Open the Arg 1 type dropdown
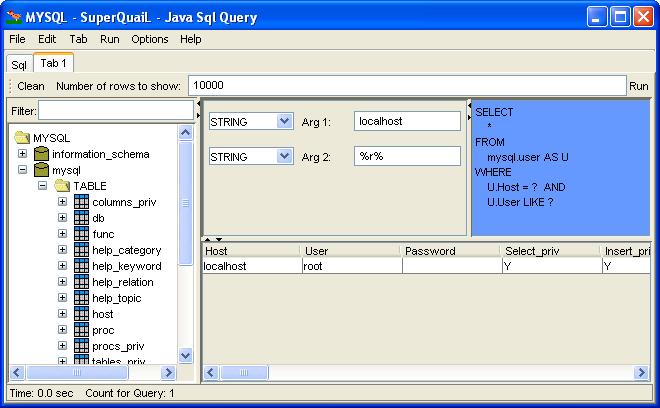The image size is (660, 408). 284,121
